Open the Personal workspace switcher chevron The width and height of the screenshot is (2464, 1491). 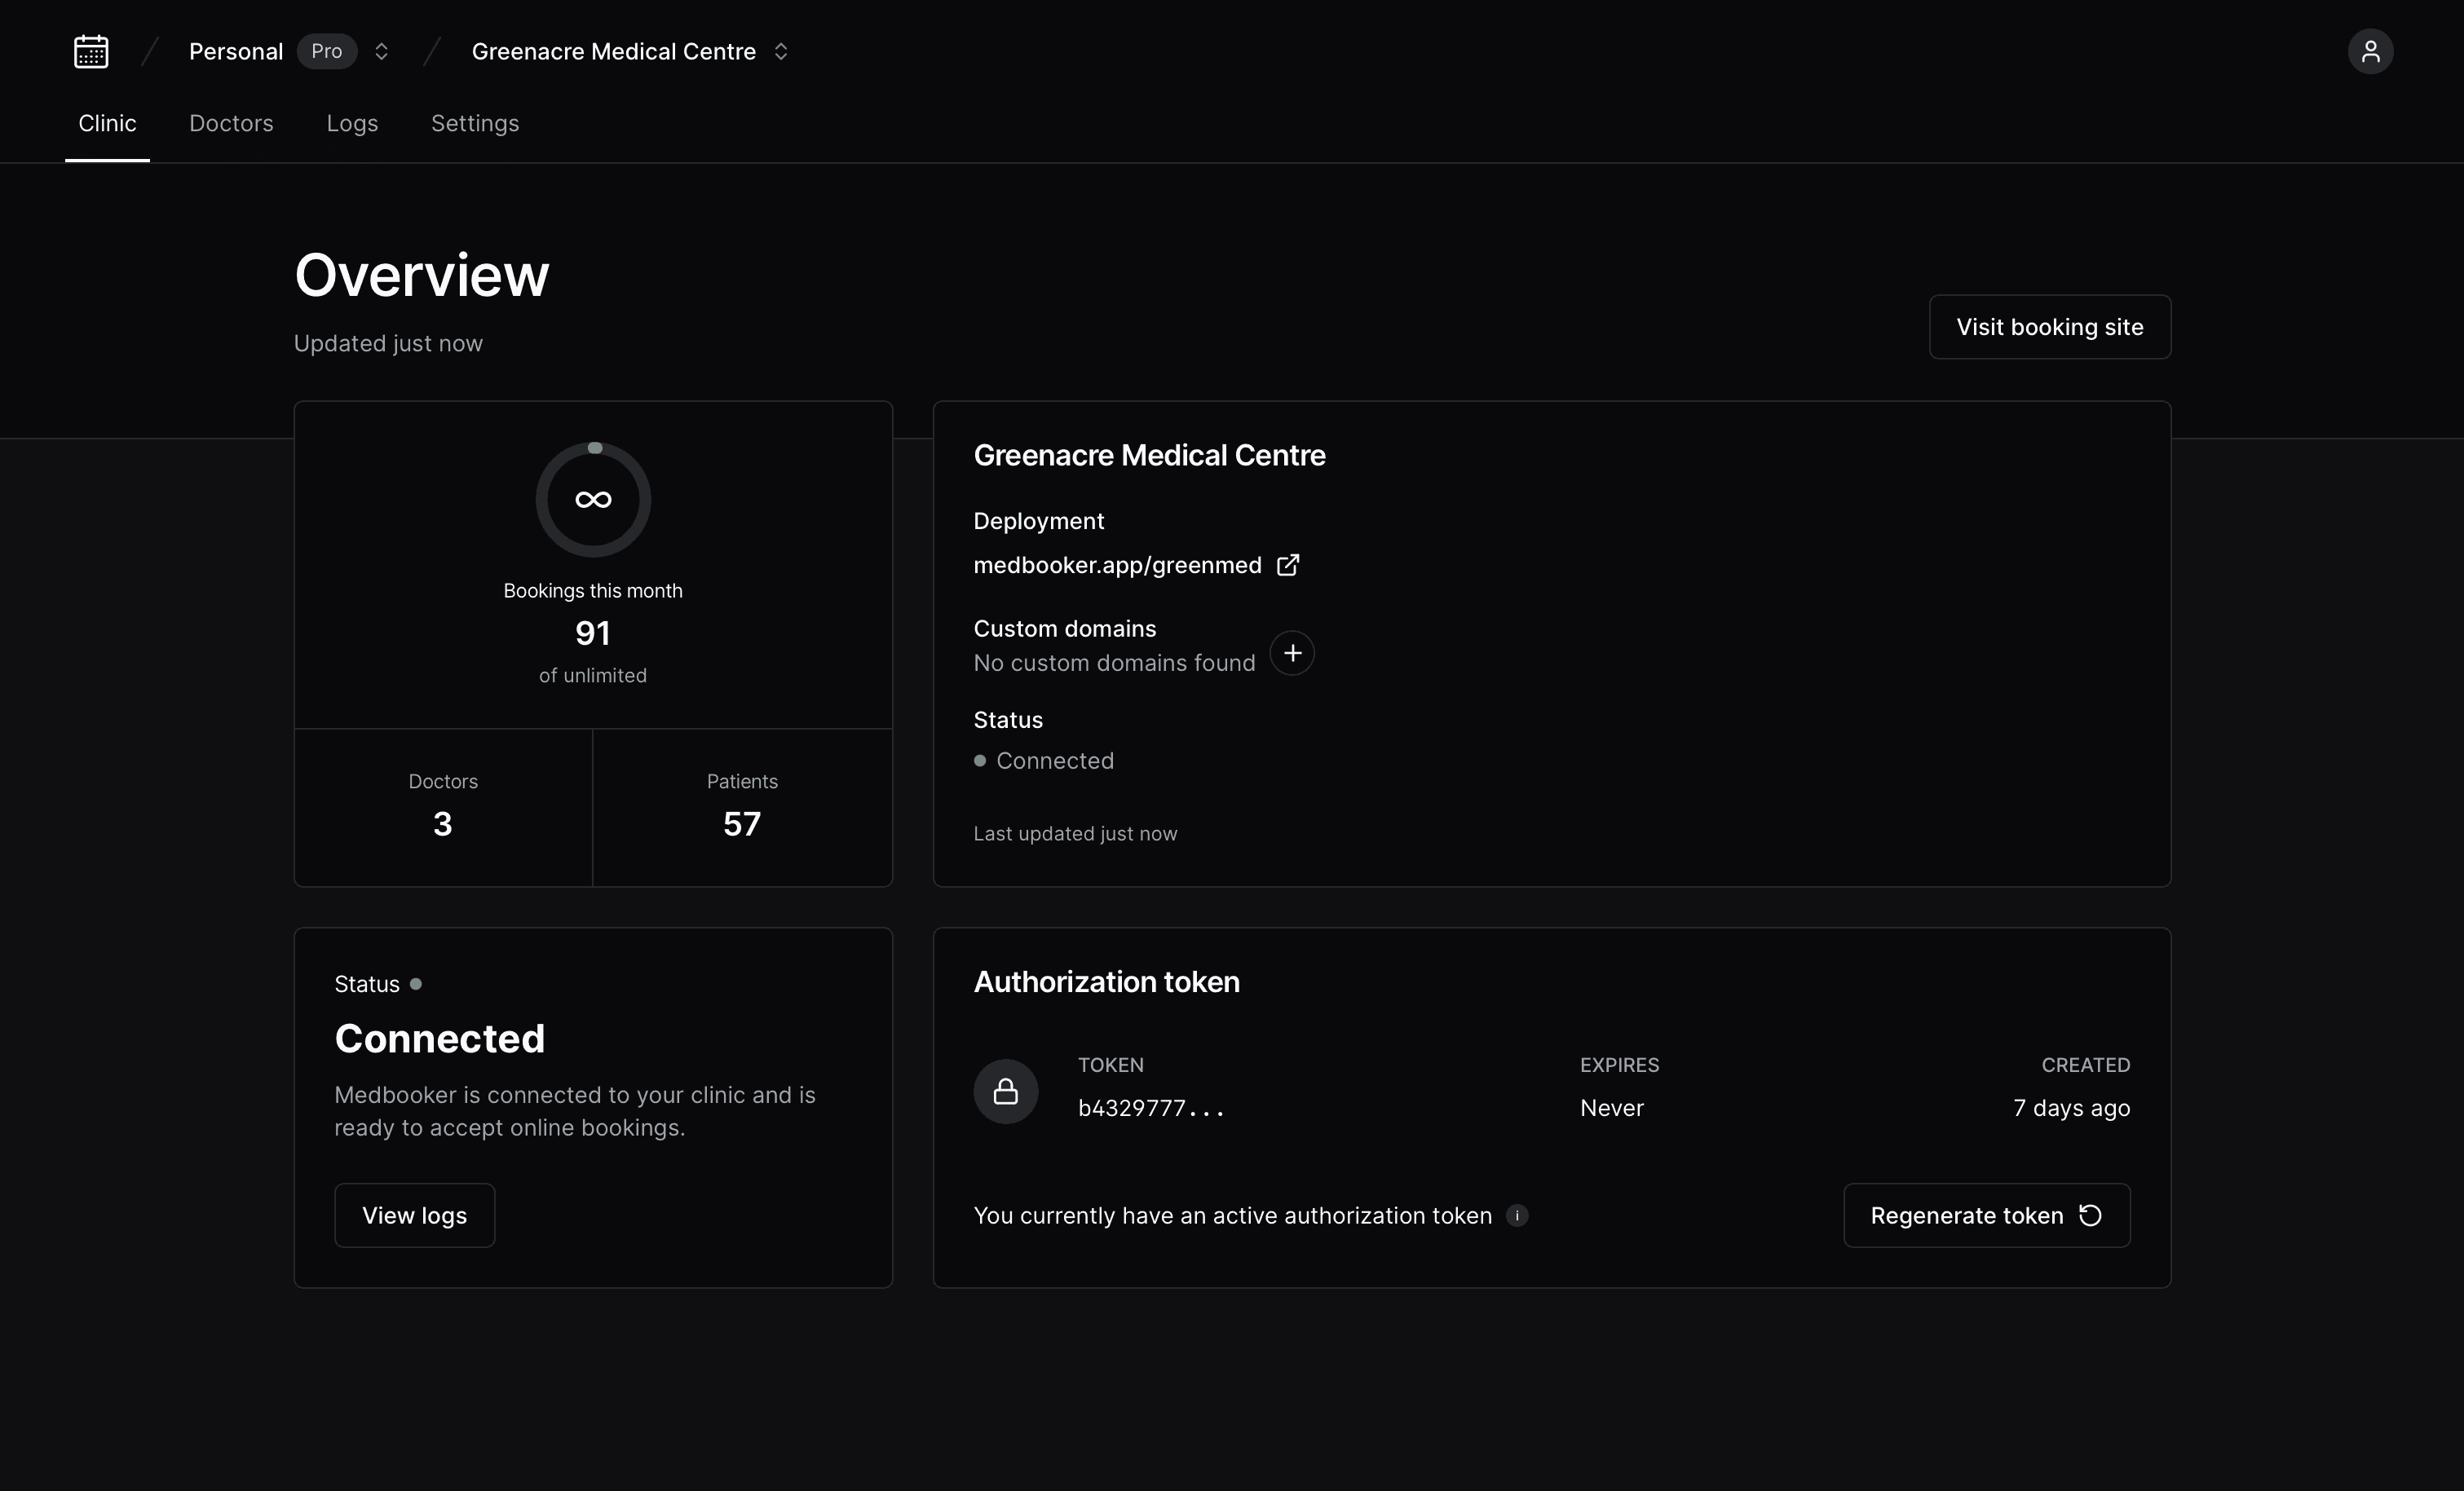[381, 51]
